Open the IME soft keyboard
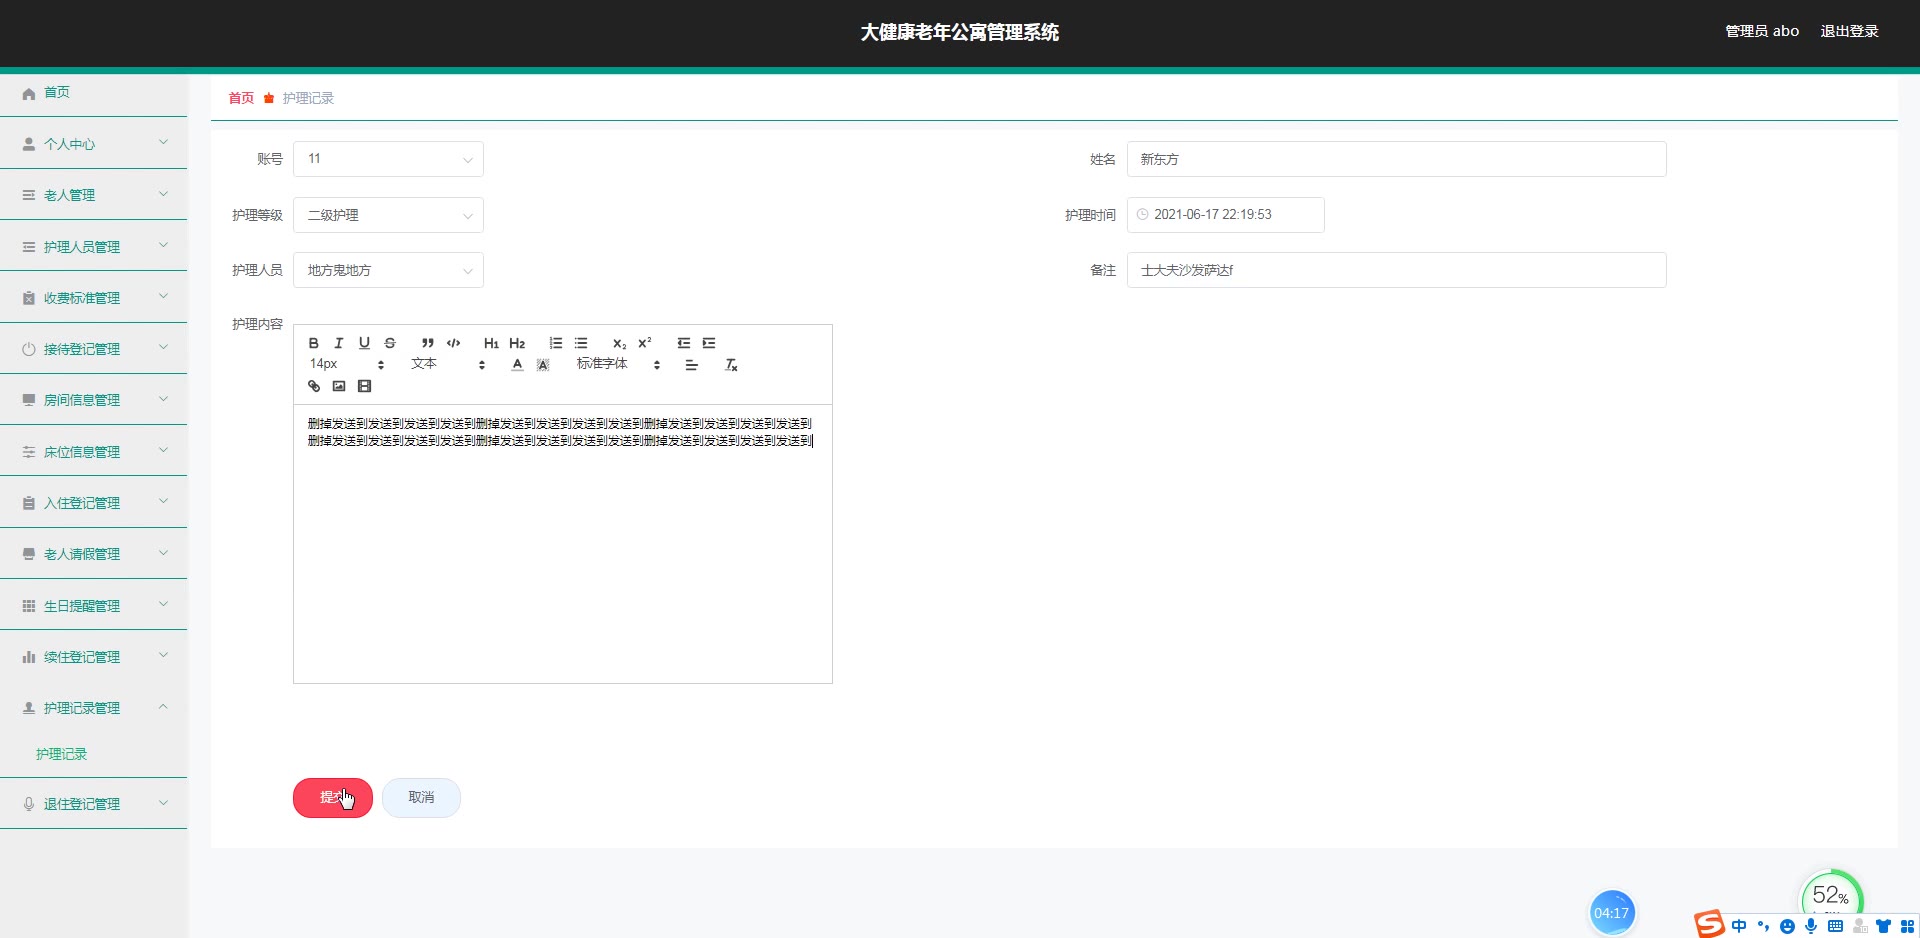This screenshot has width=1920, height=938. coord(1835,926)
